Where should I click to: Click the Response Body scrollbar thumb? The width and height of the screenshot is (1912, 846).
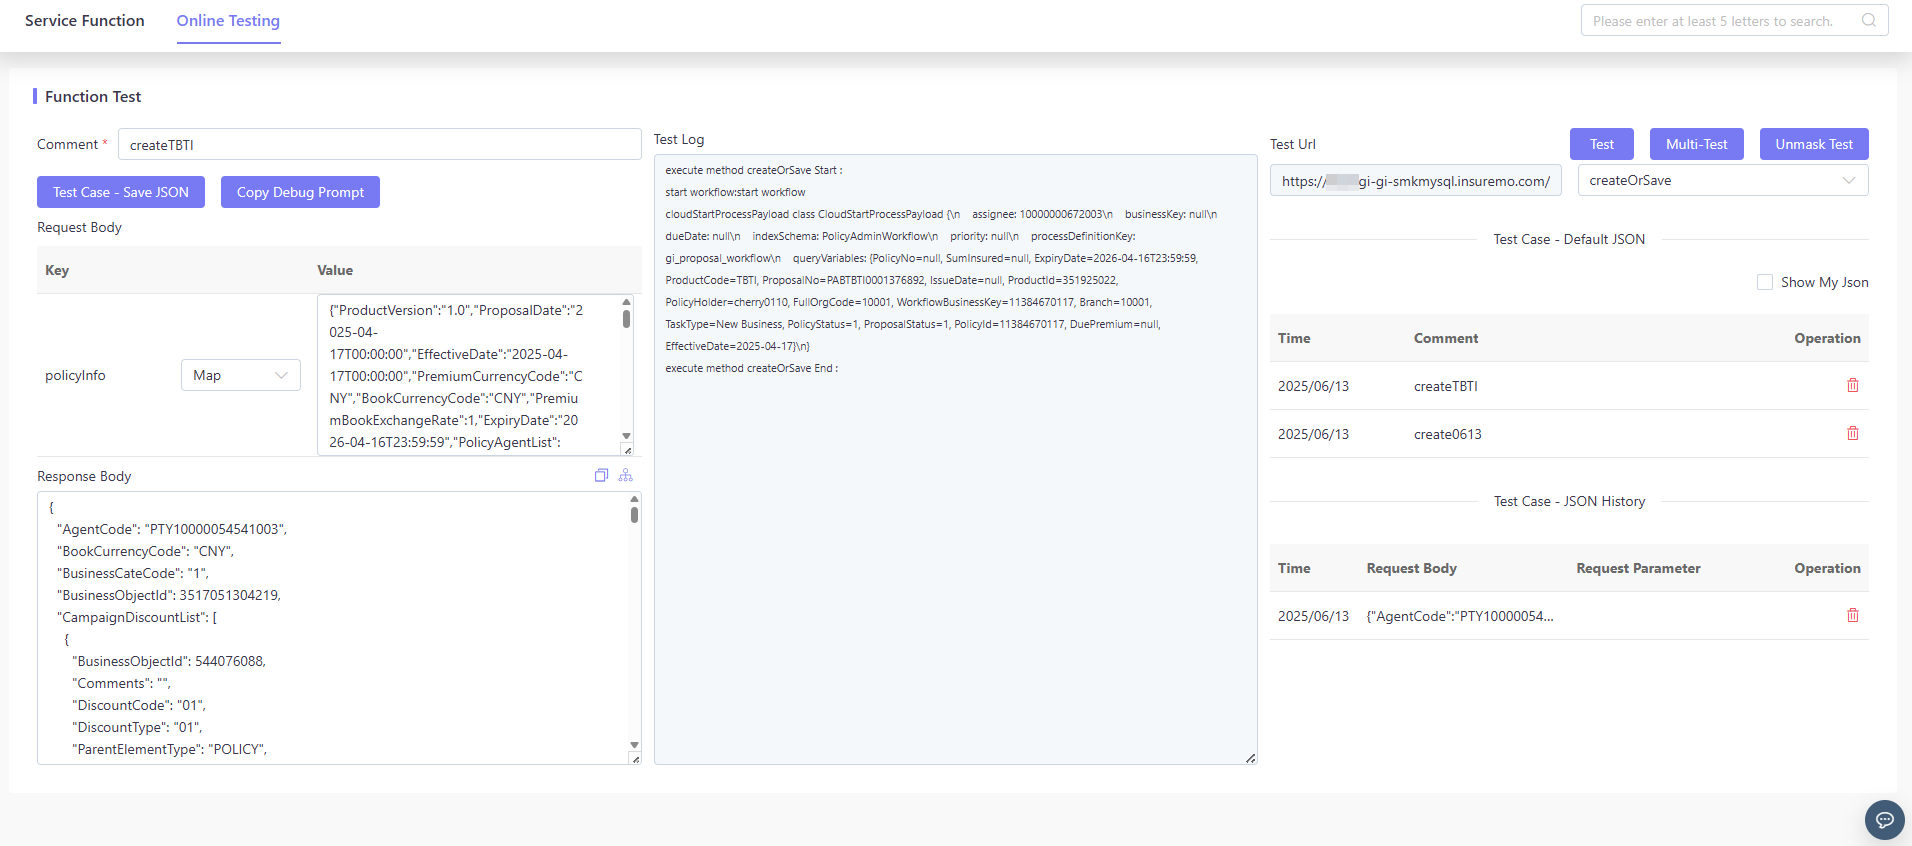(x=634, y=514)
